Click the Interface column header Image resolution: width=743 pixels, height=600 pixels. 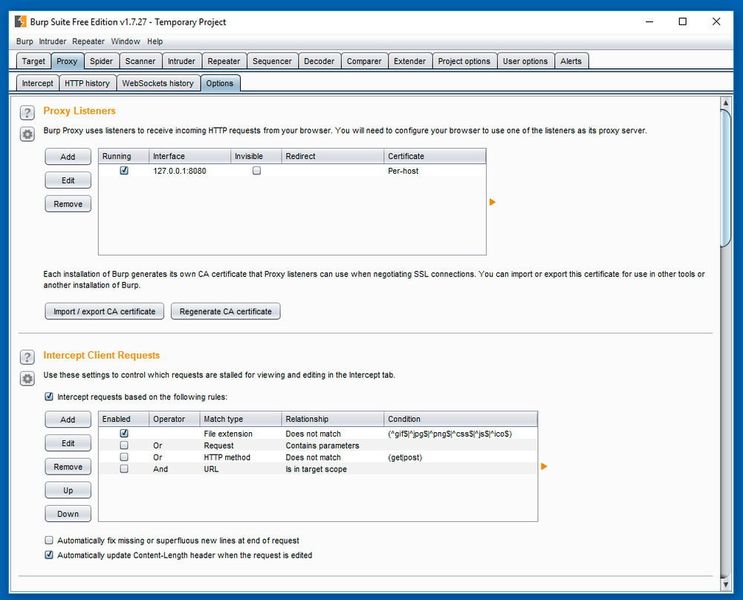[190, 156]
